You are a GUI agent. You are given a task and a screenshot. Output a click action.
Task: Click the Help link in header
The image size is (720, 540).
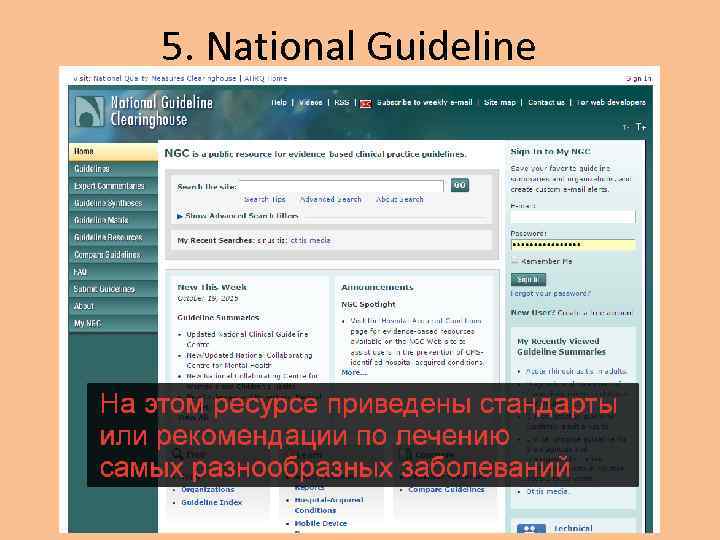click(279, 102)
